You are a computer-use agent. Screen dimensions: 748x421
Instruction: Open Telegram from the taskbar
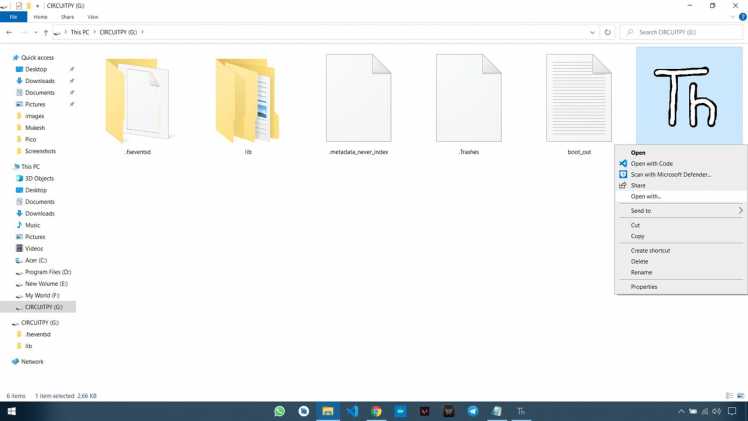(473, 411)
